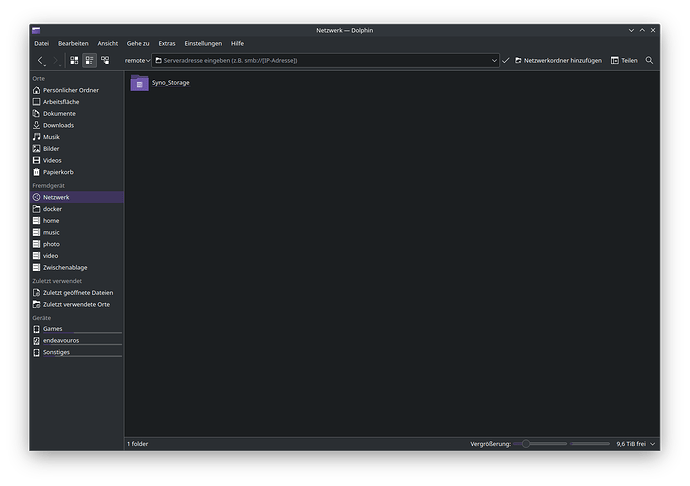Open the remote protocol dropdown

[x=137, y=60]
